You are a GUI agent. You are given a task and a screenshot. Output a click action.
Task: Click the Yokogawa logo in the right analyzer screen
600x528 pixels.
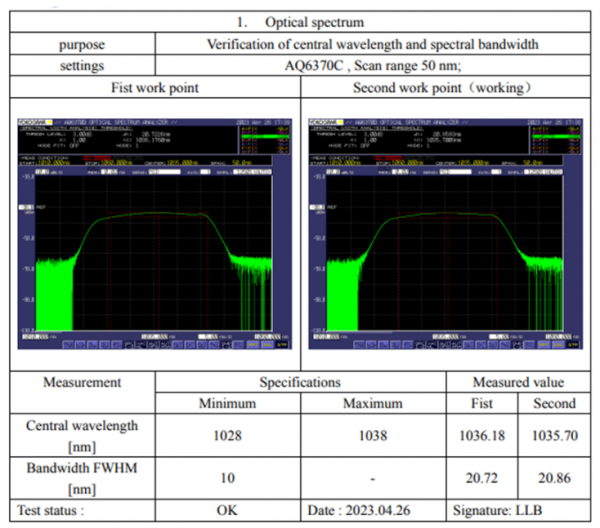(324, 122)
